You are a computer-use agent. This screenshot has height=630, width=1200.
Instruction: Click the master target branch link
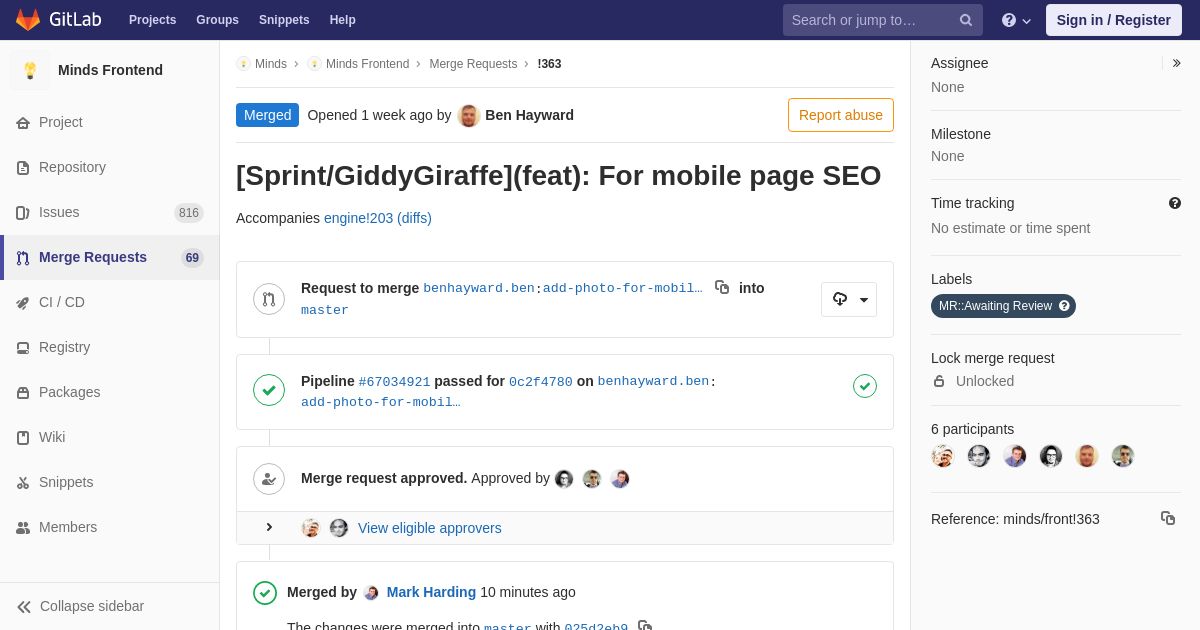pos(325,310)
